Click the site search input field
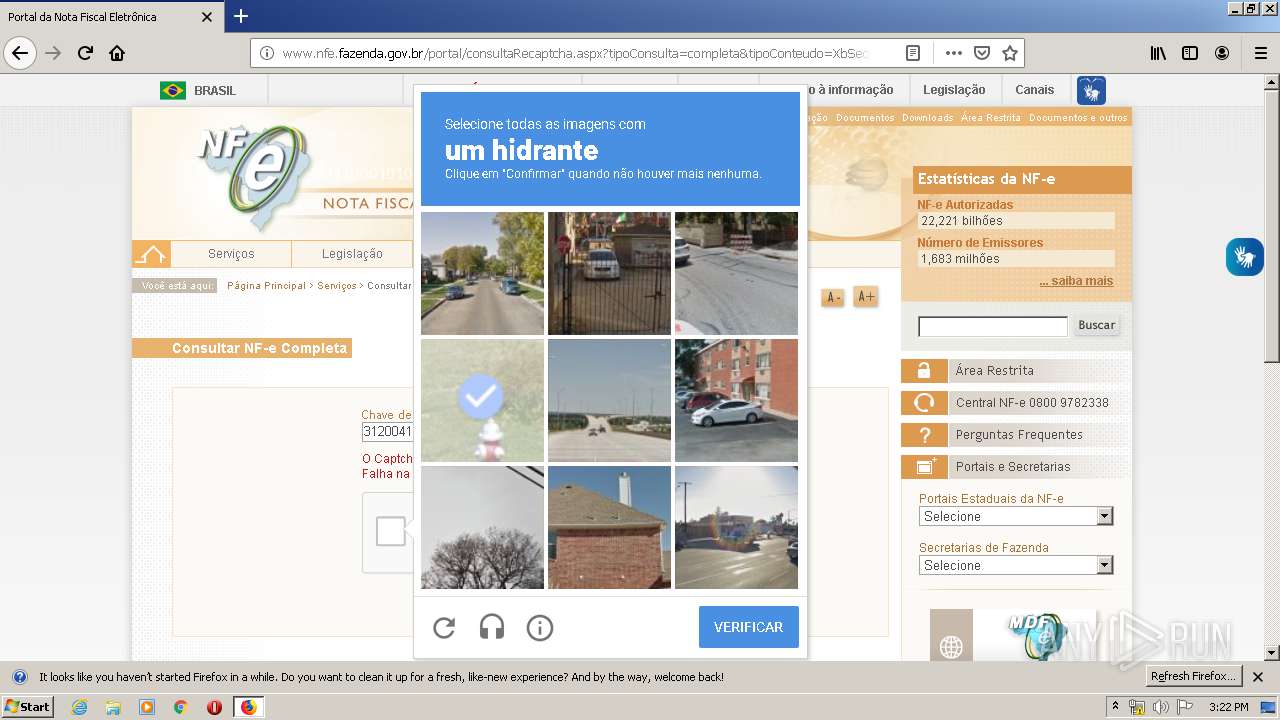Image resolution: width=1280 pixels, height=720 pixels. [x=993, y=326]
